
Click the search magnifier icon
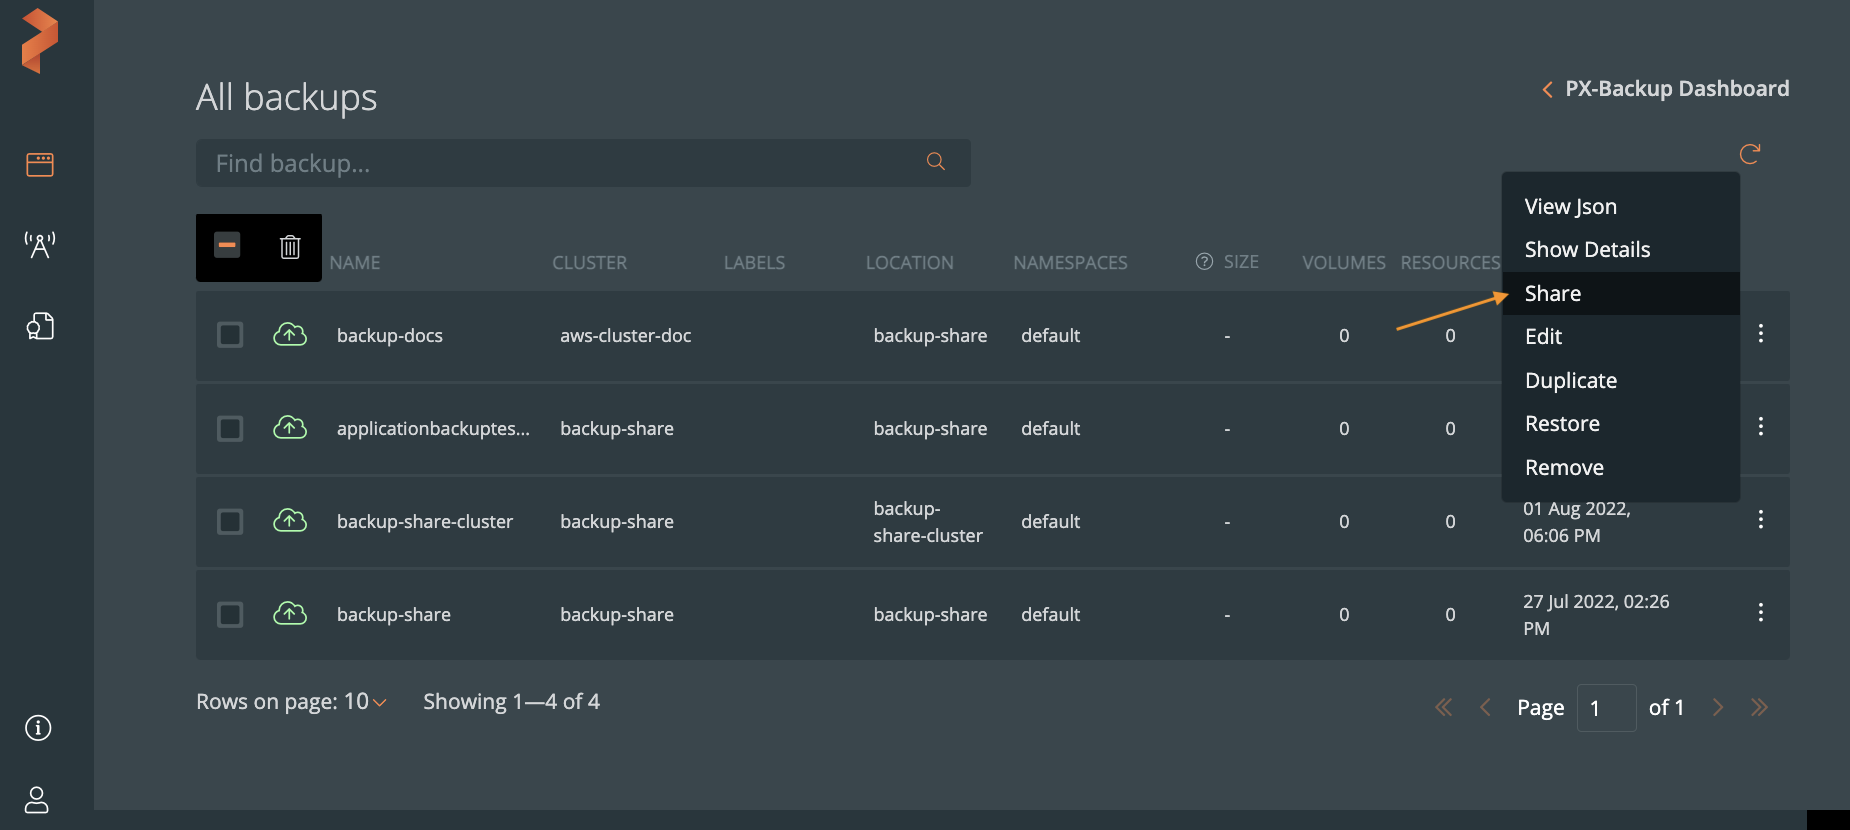pyautogui.click(x=936, y=162)
